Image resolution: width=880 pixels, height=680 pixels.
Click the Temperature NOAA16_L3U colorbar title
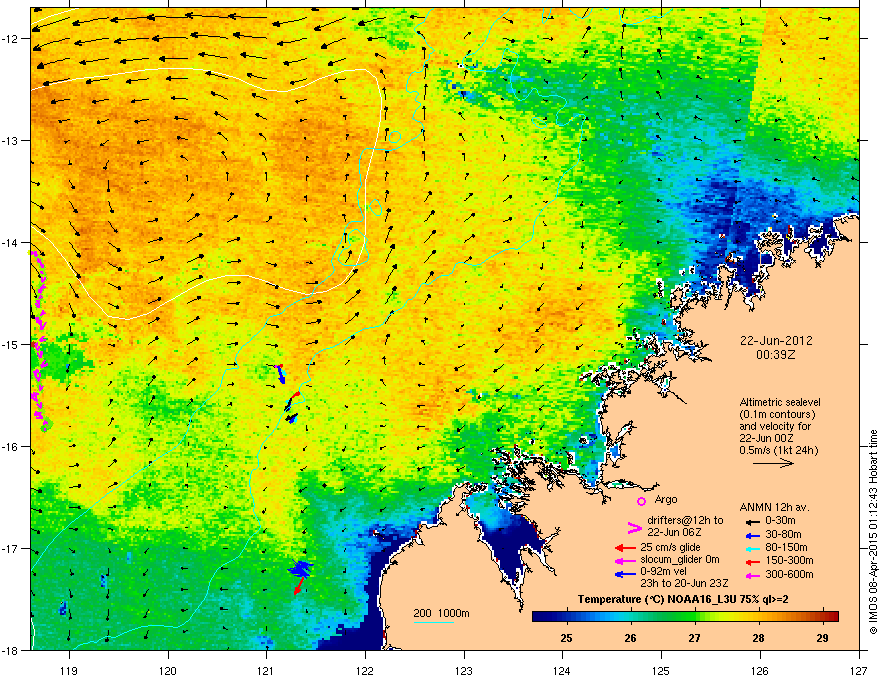pos(682,599)
